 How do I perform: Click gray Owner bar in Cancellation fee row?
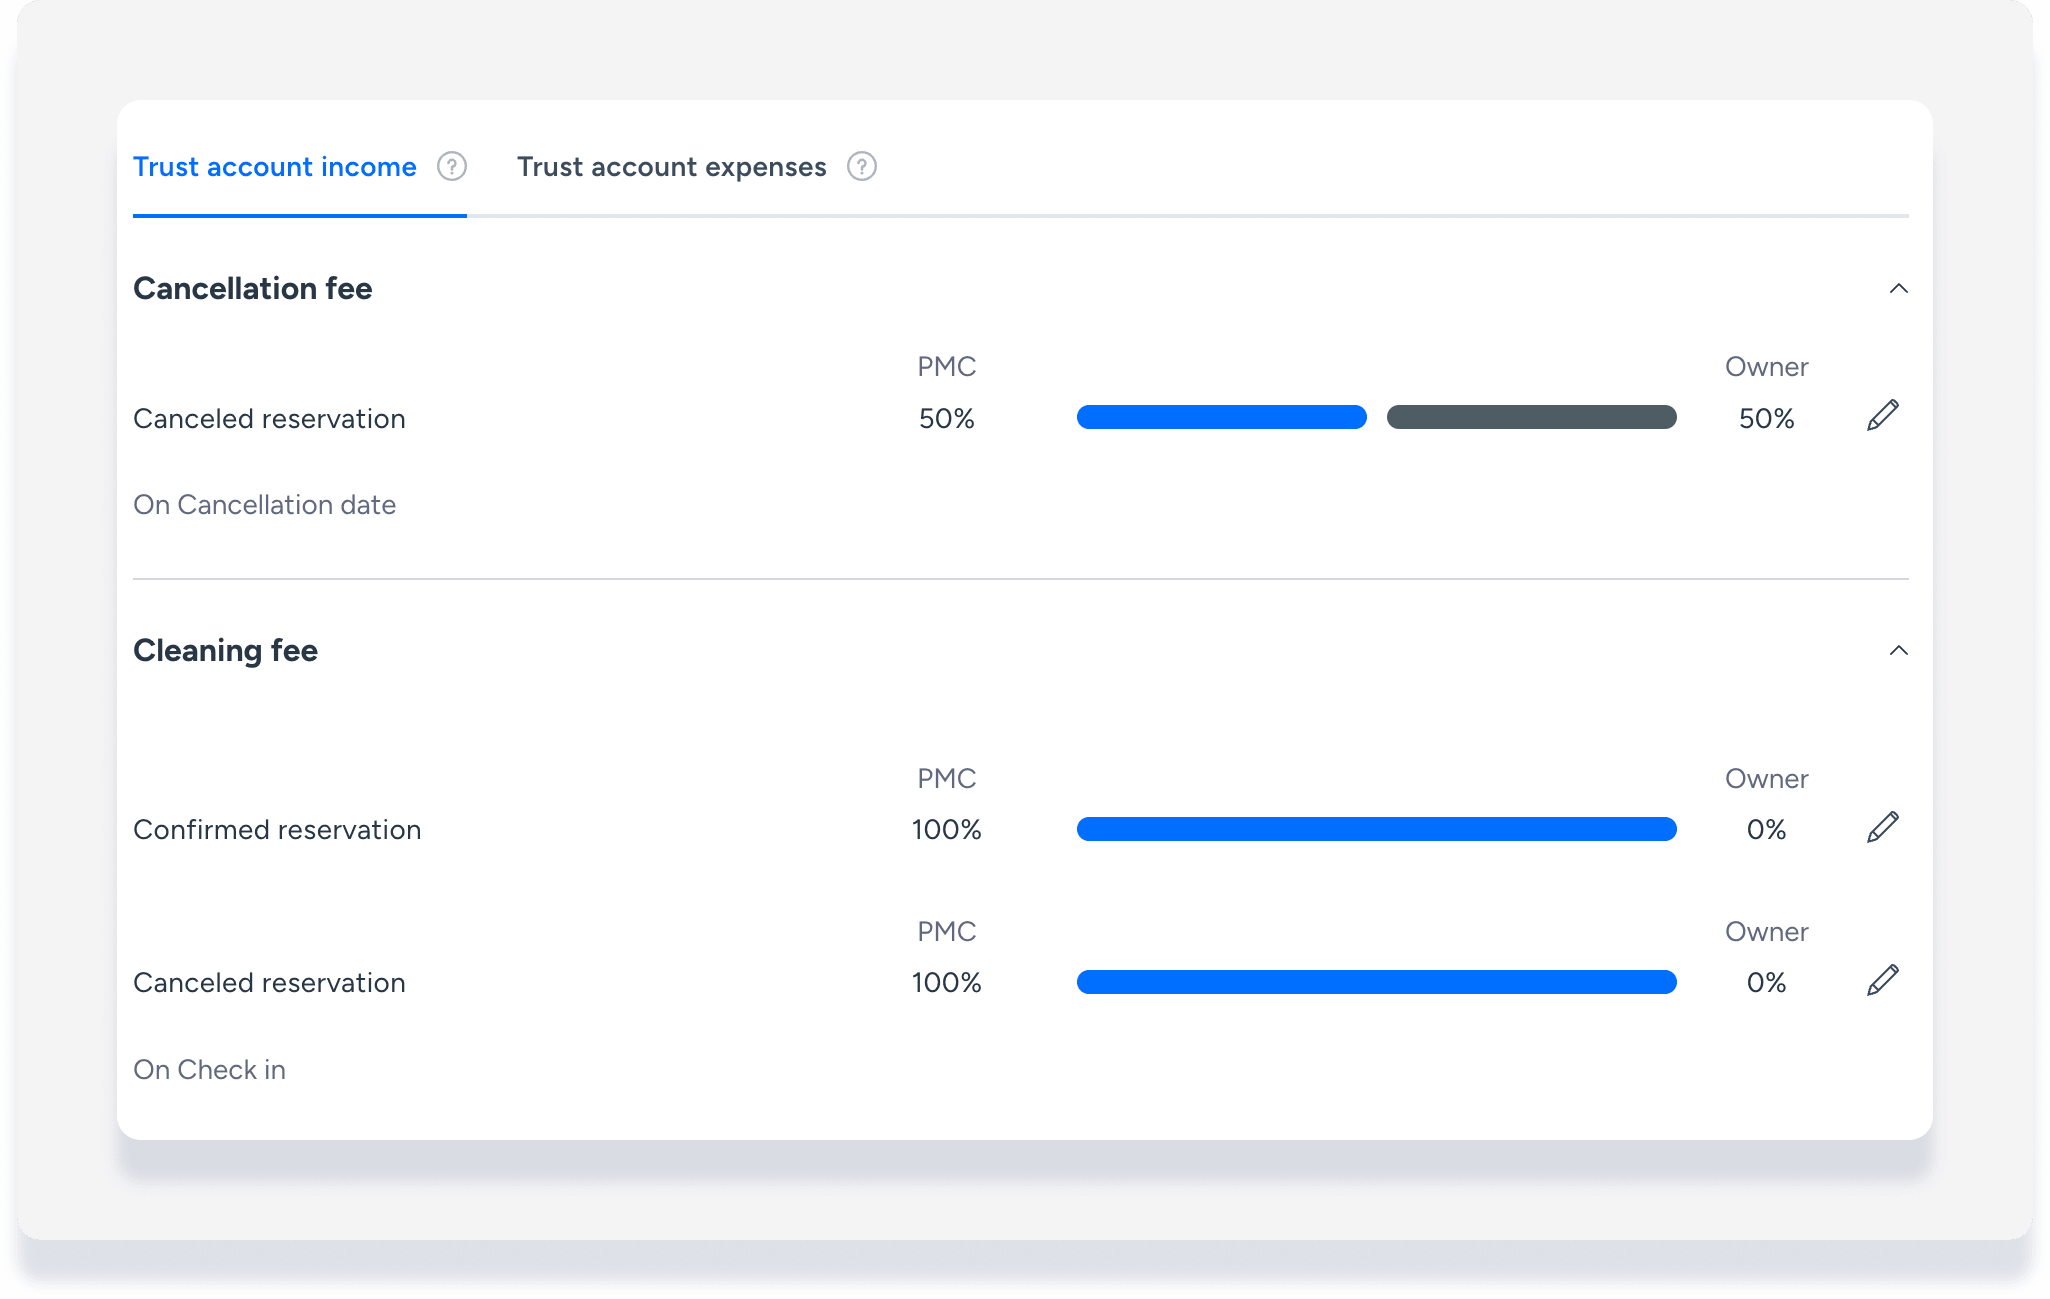click(1531, 417)
